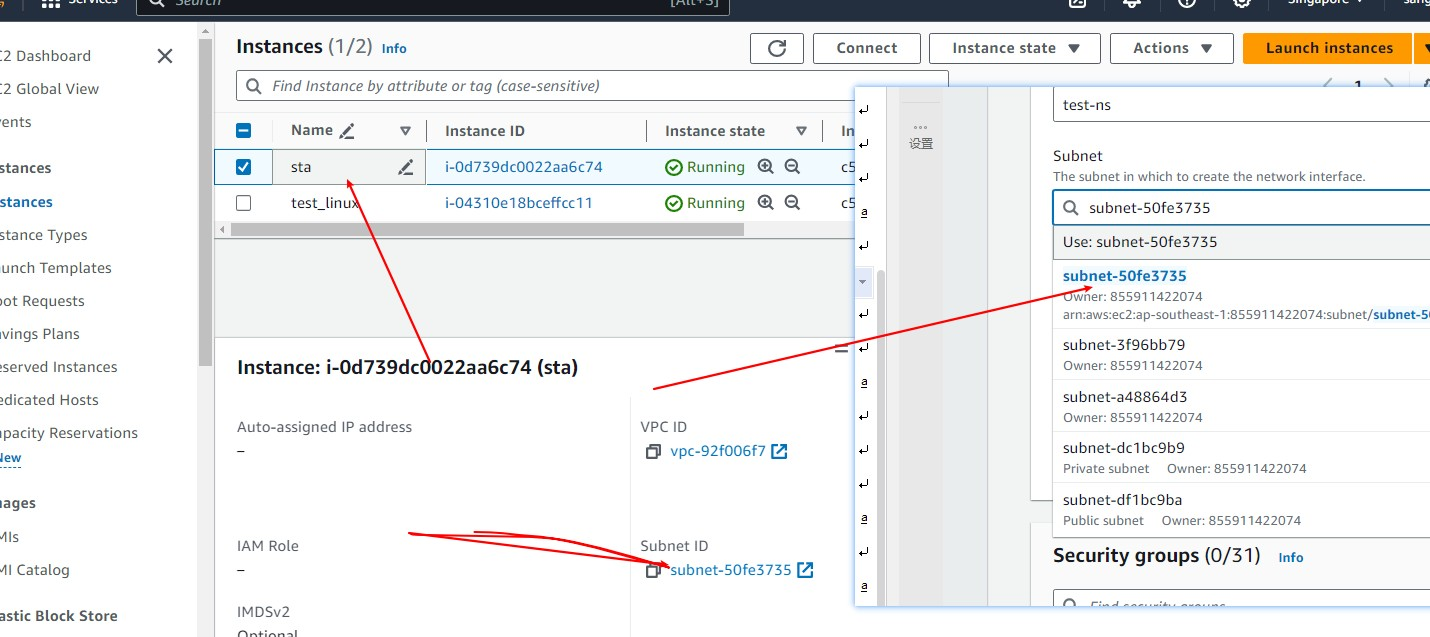Select subnet-df1bc9ba public subnet option
The image size is (1430, 637).
click(1241, 510)
